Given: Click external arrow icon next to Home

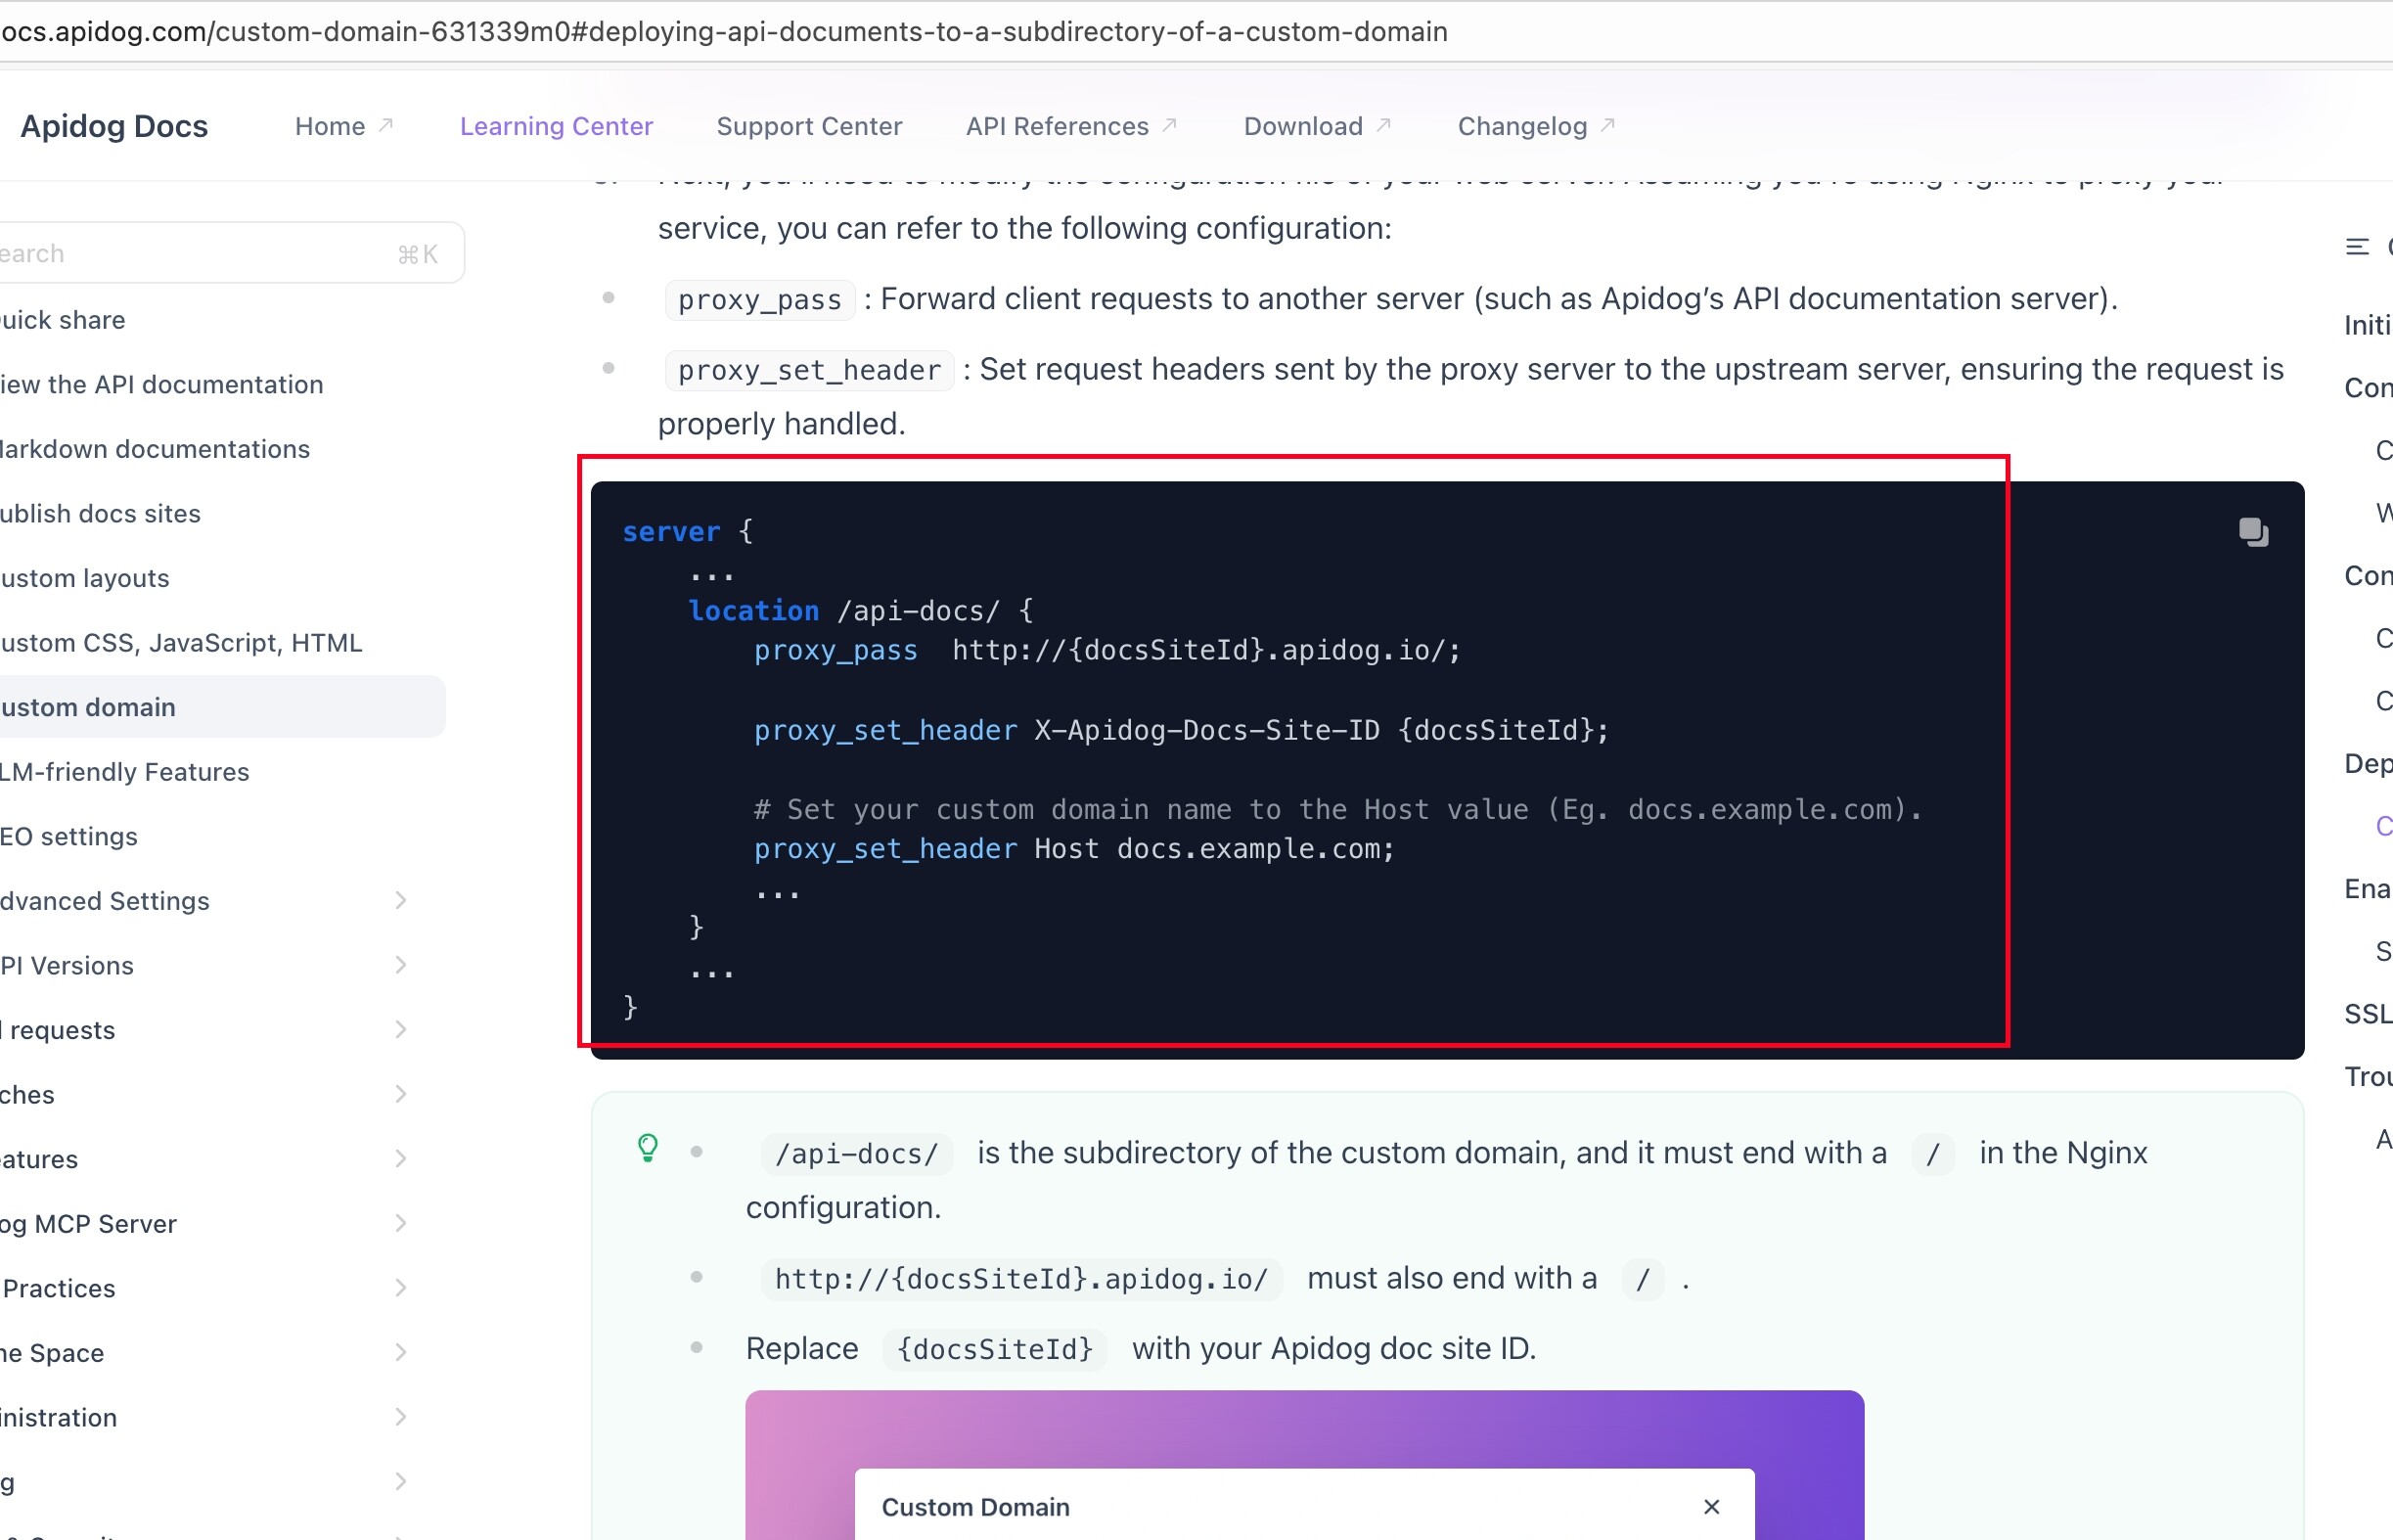Looking at the screenshot, I should click(386, 125).
